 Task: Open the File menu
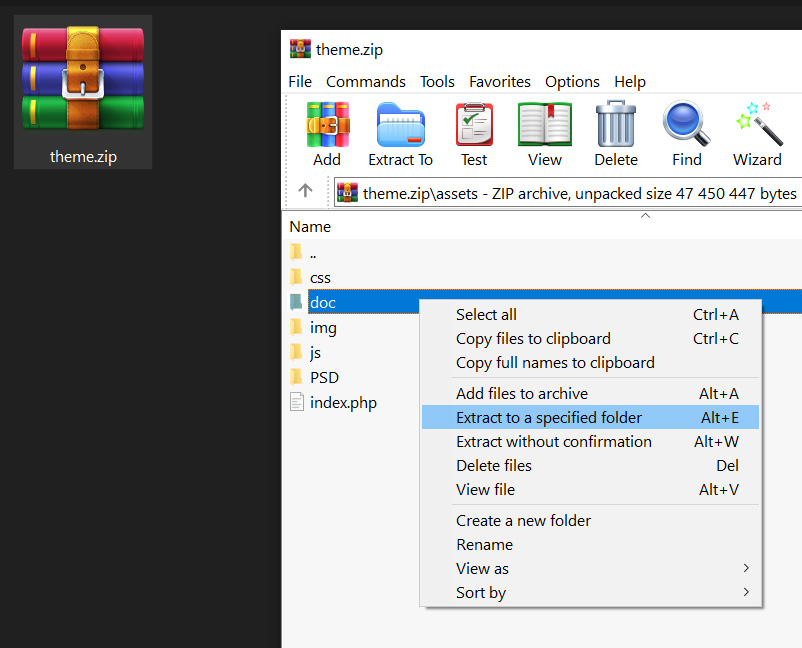(300, 82)
